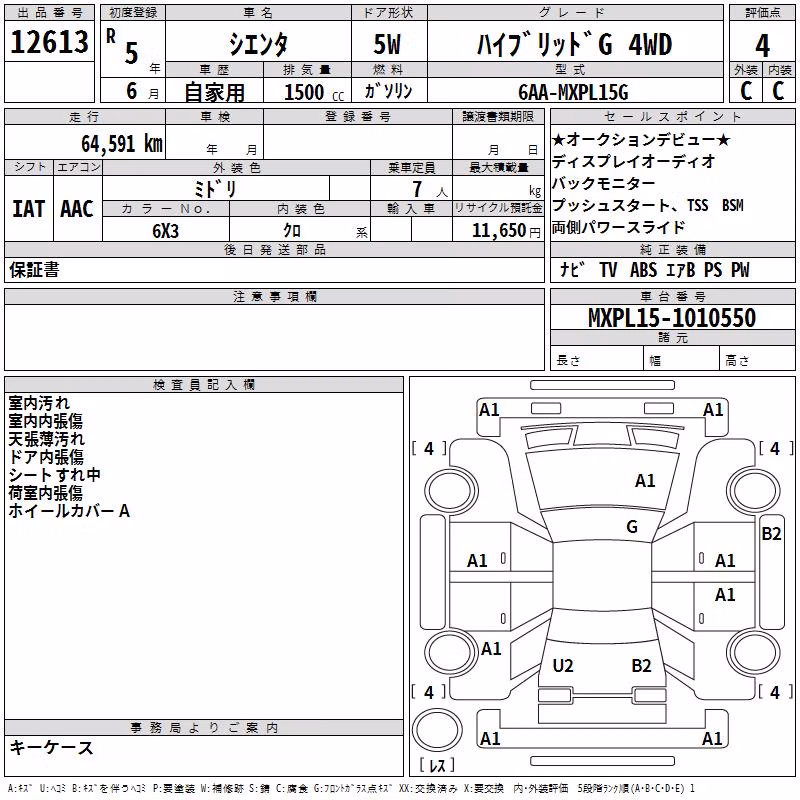Click registration month 6
This screenshot has height=800, width=800.
point(132,91)
